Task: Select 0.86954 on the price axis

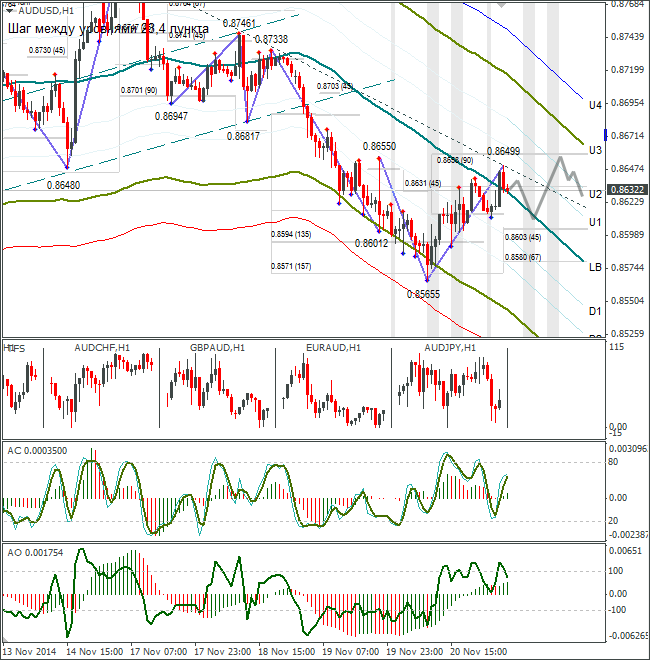Action: point(627,103)
